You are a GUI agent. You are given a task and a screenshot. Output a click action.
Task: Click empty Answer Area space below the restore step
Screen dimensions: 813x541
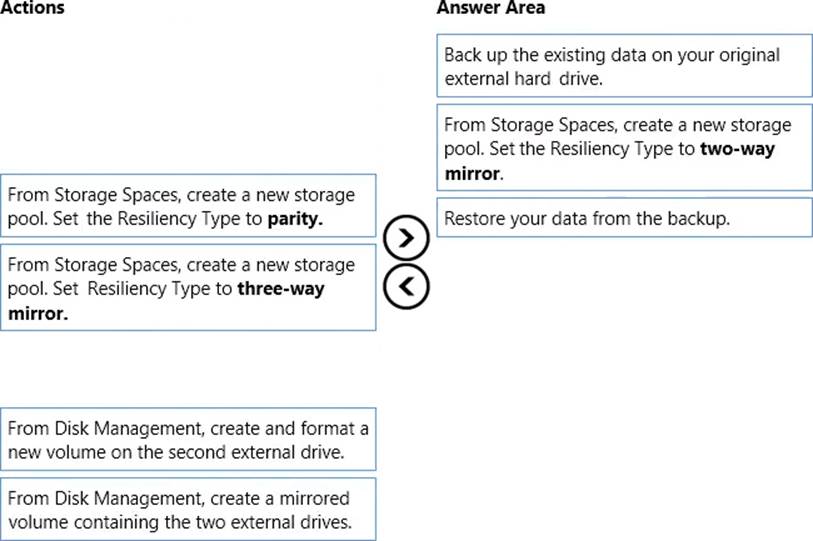(x=624, y=380)
